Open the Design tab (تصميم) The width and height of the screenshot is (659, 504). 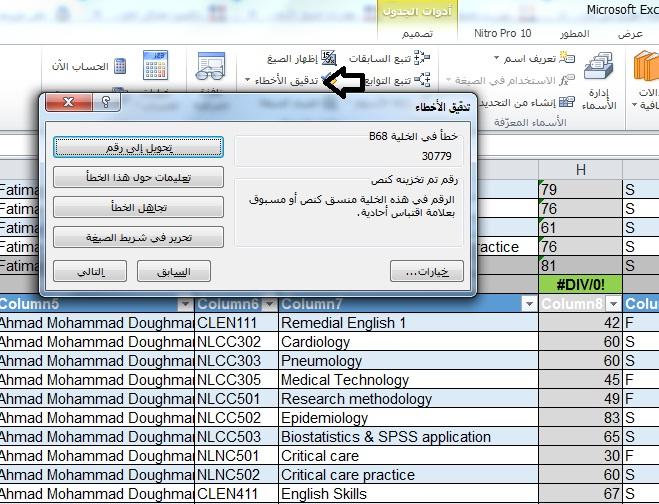(x=417, y=34)
